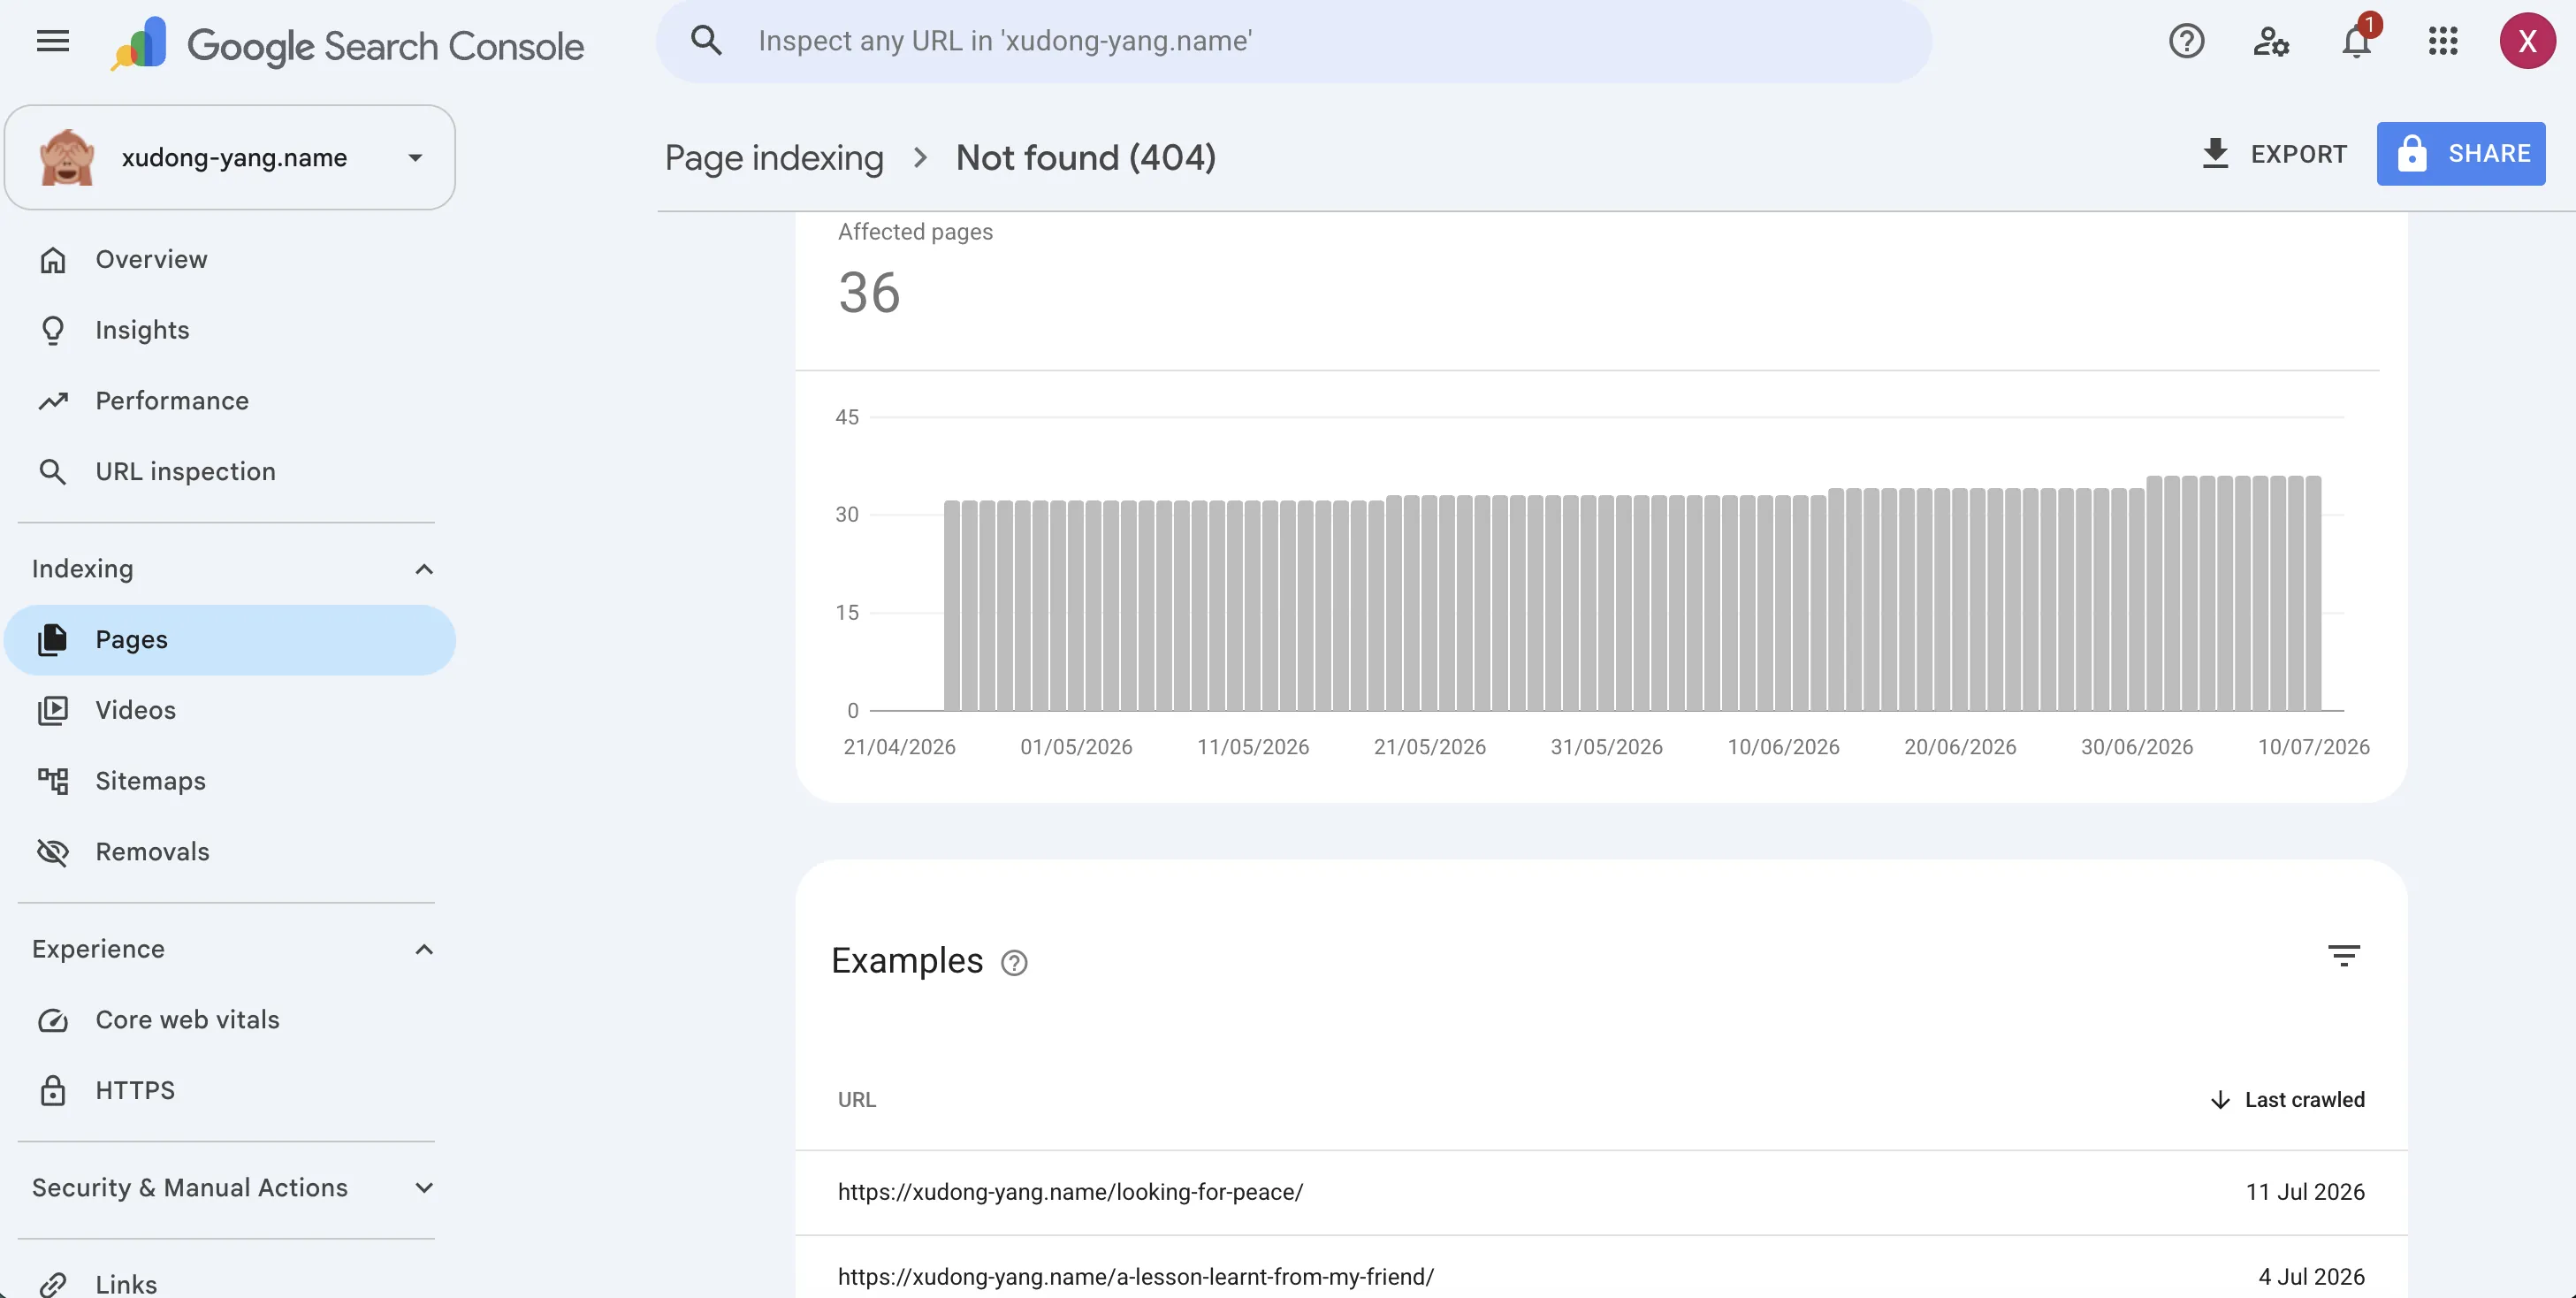The width and height of the screenshot is (2576, 1298).
Task: Open the xudong-yang.name property dropdown
Action: [230, 157]
